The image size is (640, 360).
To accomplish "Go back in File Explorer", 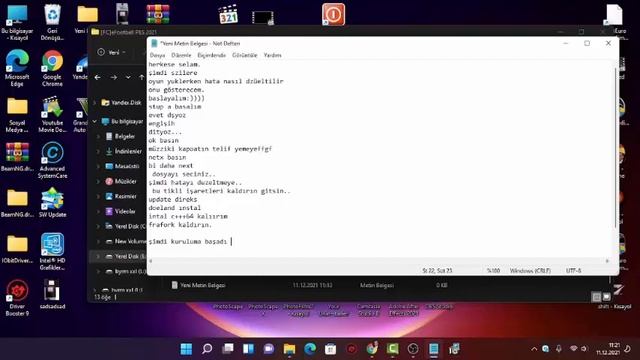I will [98, 77].
